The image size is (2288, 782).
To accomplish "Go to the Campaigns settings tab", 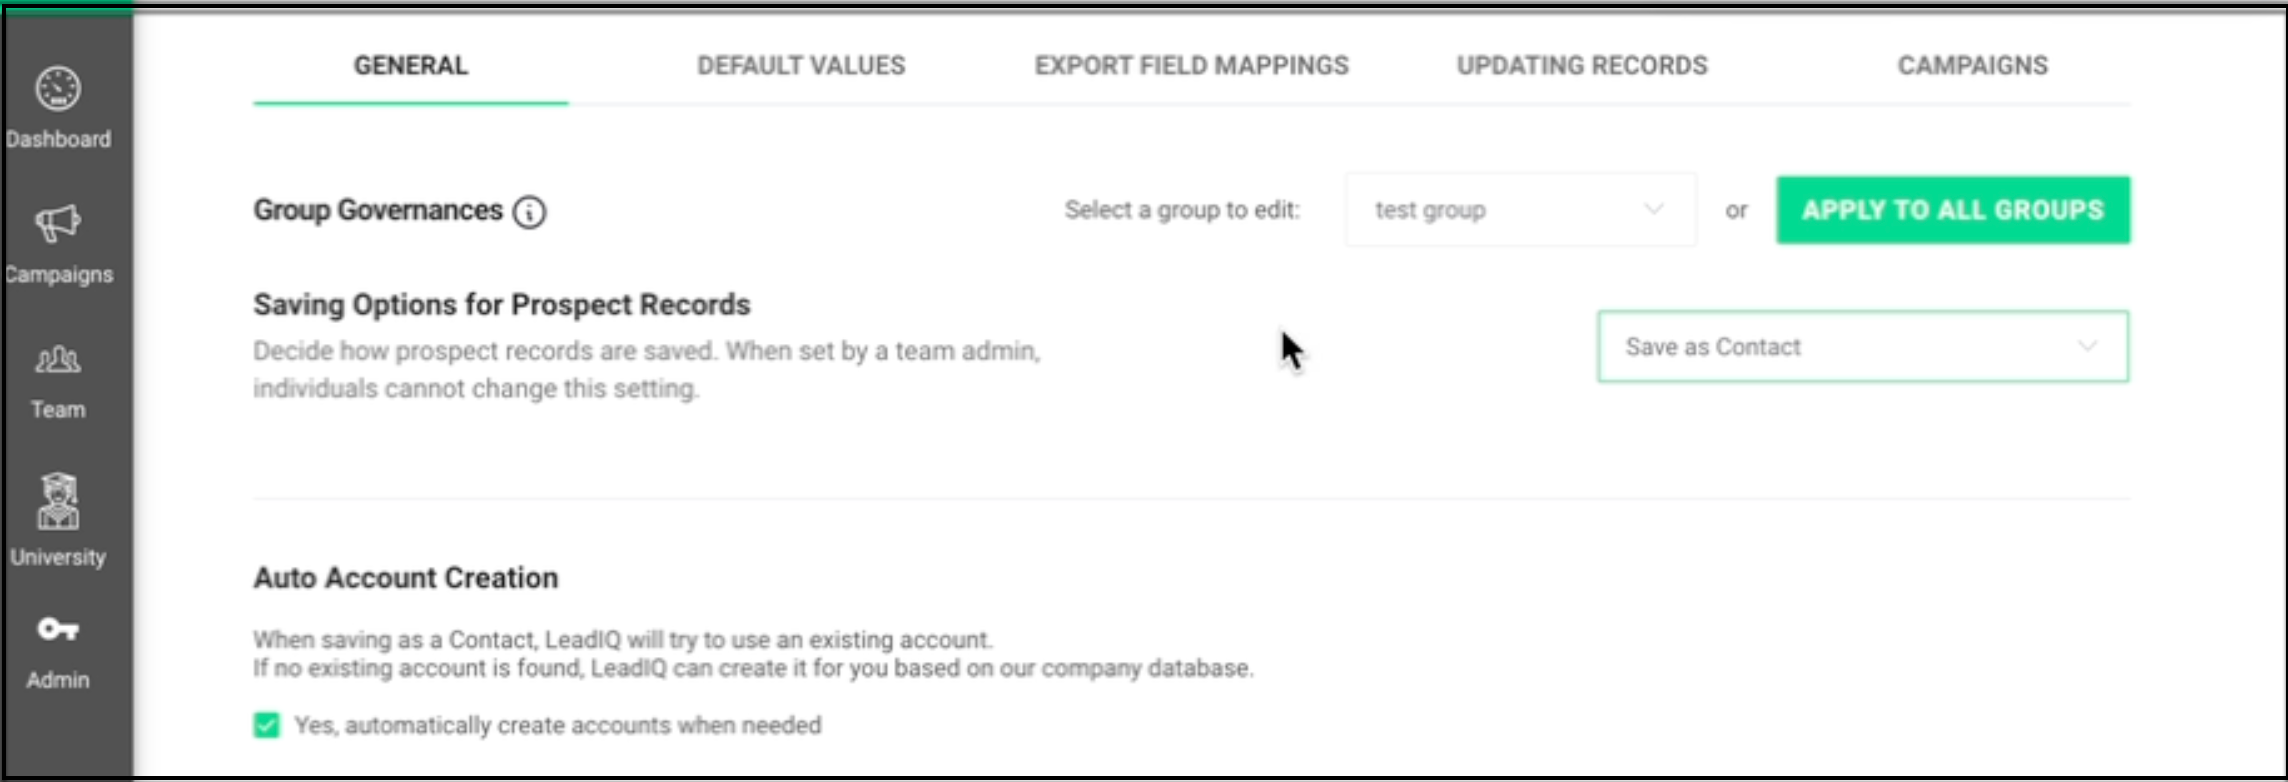I will (x=1972, y=66).
